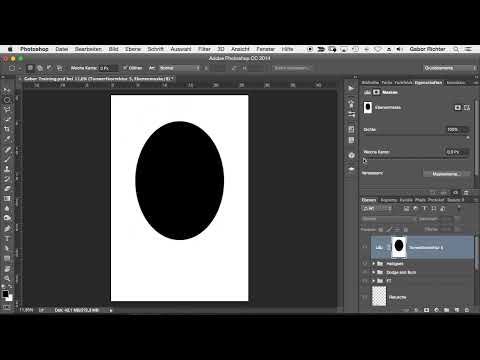Toggle lock all for layer
This screenshot has height=360, width=480.
[406, 229]
